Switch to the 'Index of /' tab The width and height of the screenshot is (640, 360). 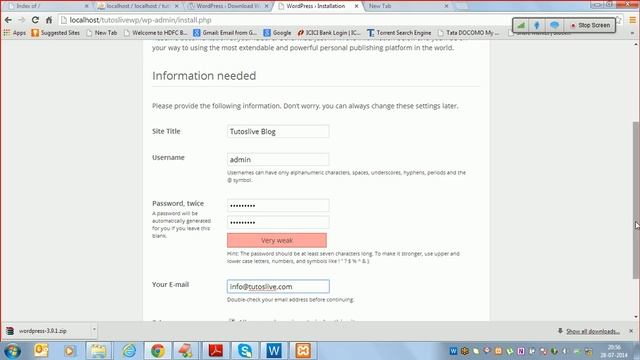tap(45, 6)
